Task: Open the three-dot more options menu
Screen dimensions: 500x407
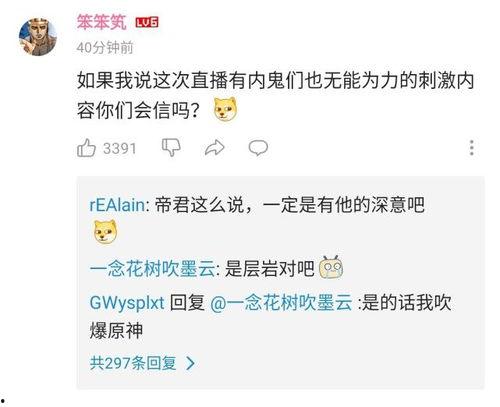Action: (471, 148)
